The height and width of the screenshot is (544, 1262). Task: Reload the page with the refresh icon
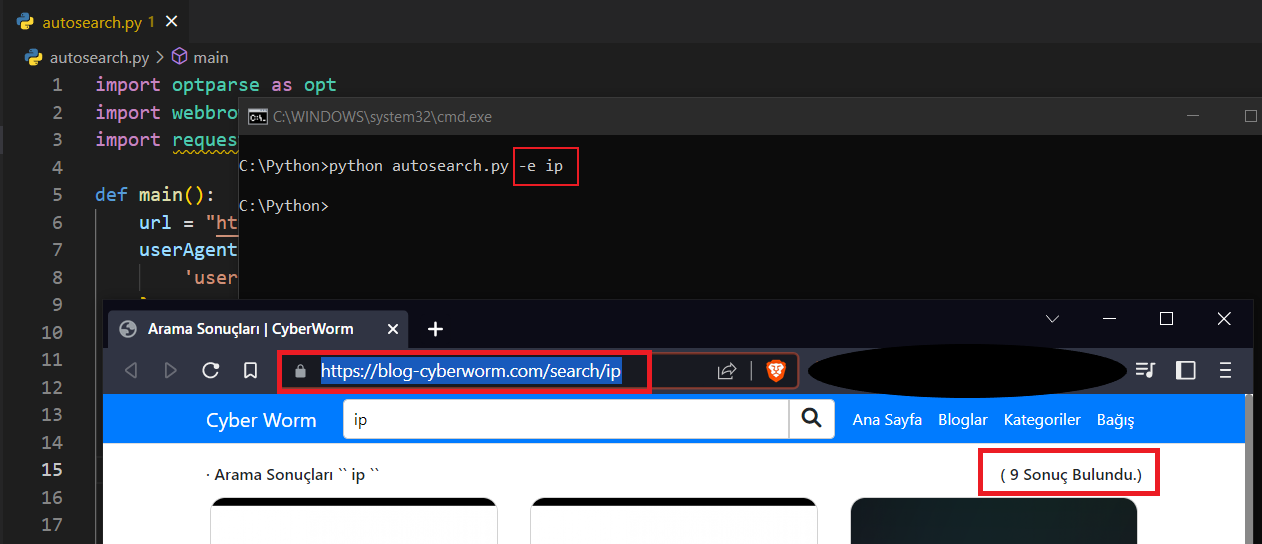click(x=210, y=371)
